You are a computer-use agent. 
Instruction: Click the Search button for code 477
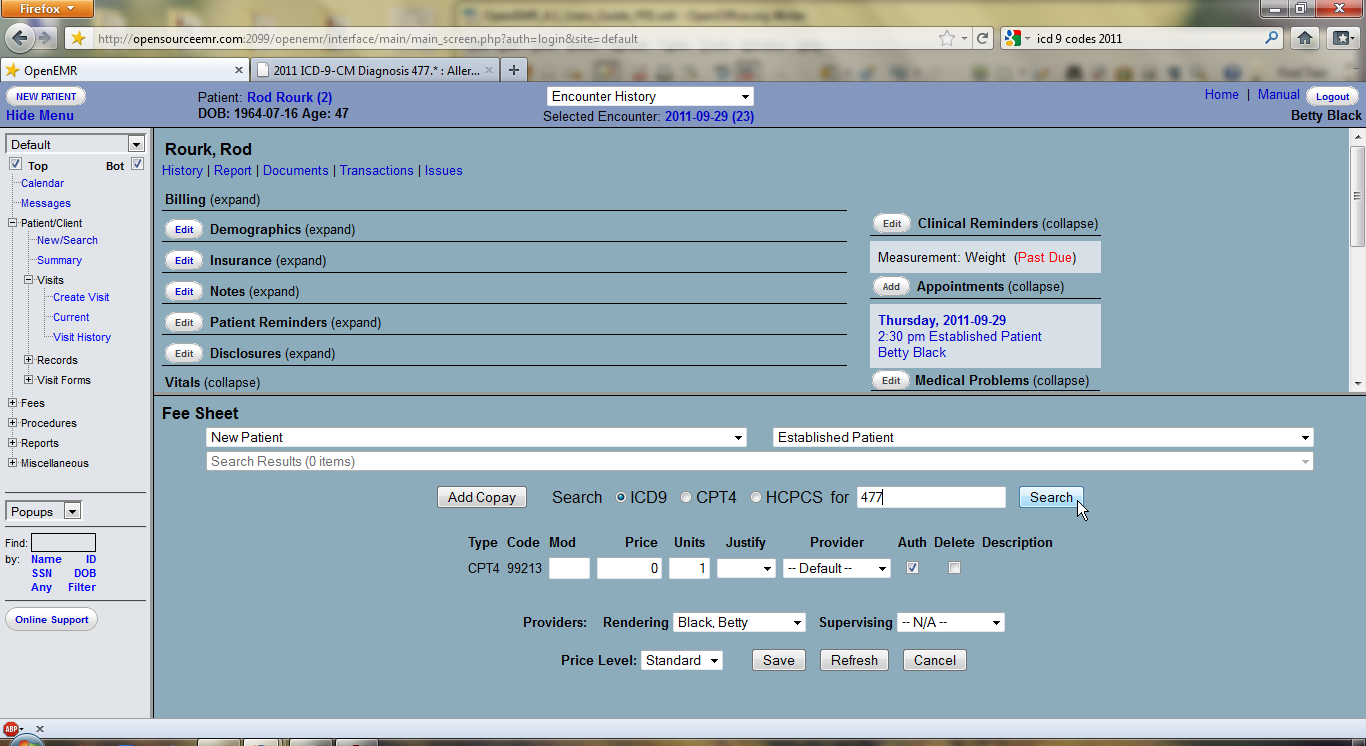coord(1050,497)
